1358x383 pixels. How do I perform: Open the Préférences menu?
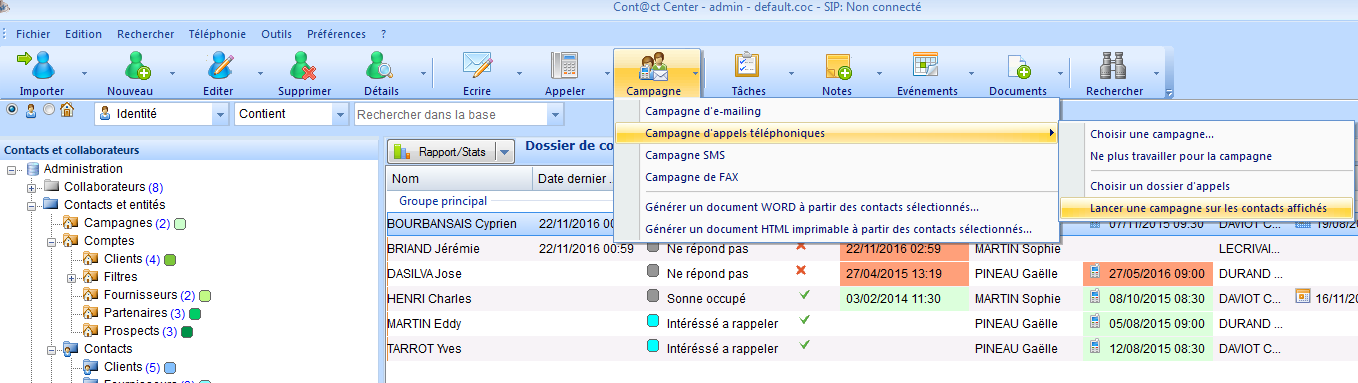[x=336, y=34]
